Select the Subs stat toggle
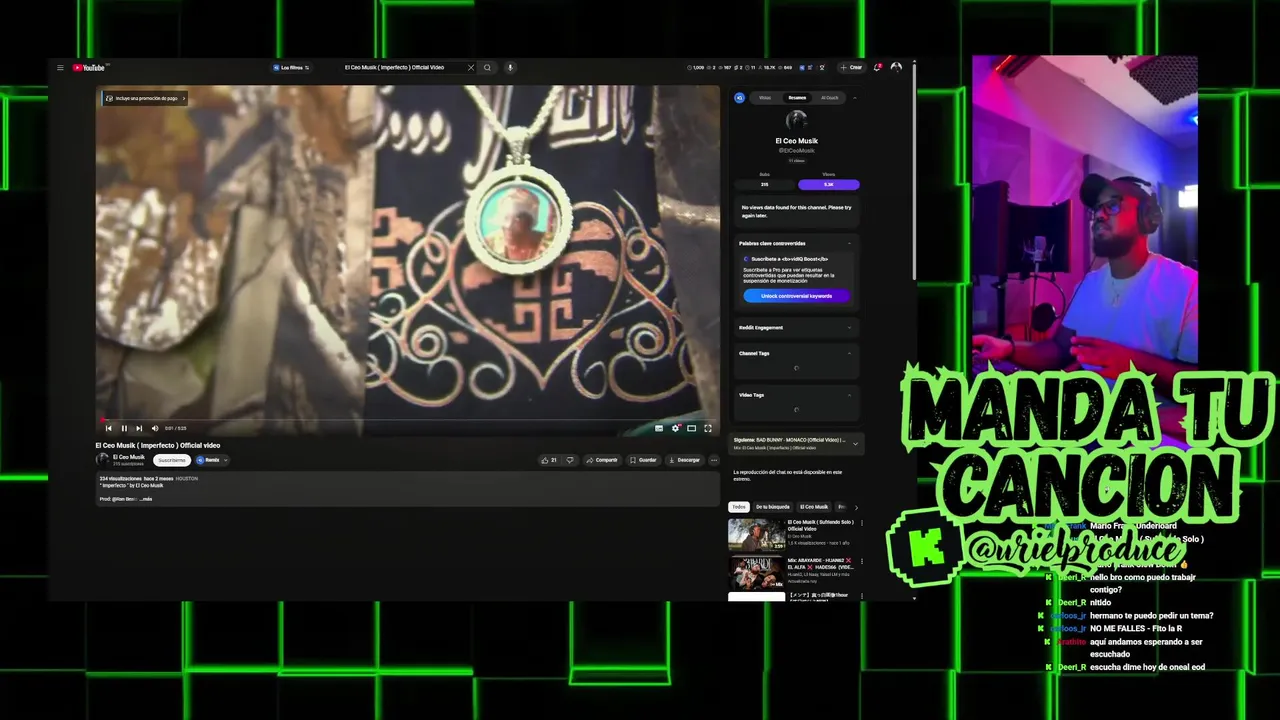Screen dimensions: 1280x720 (765, 184)
